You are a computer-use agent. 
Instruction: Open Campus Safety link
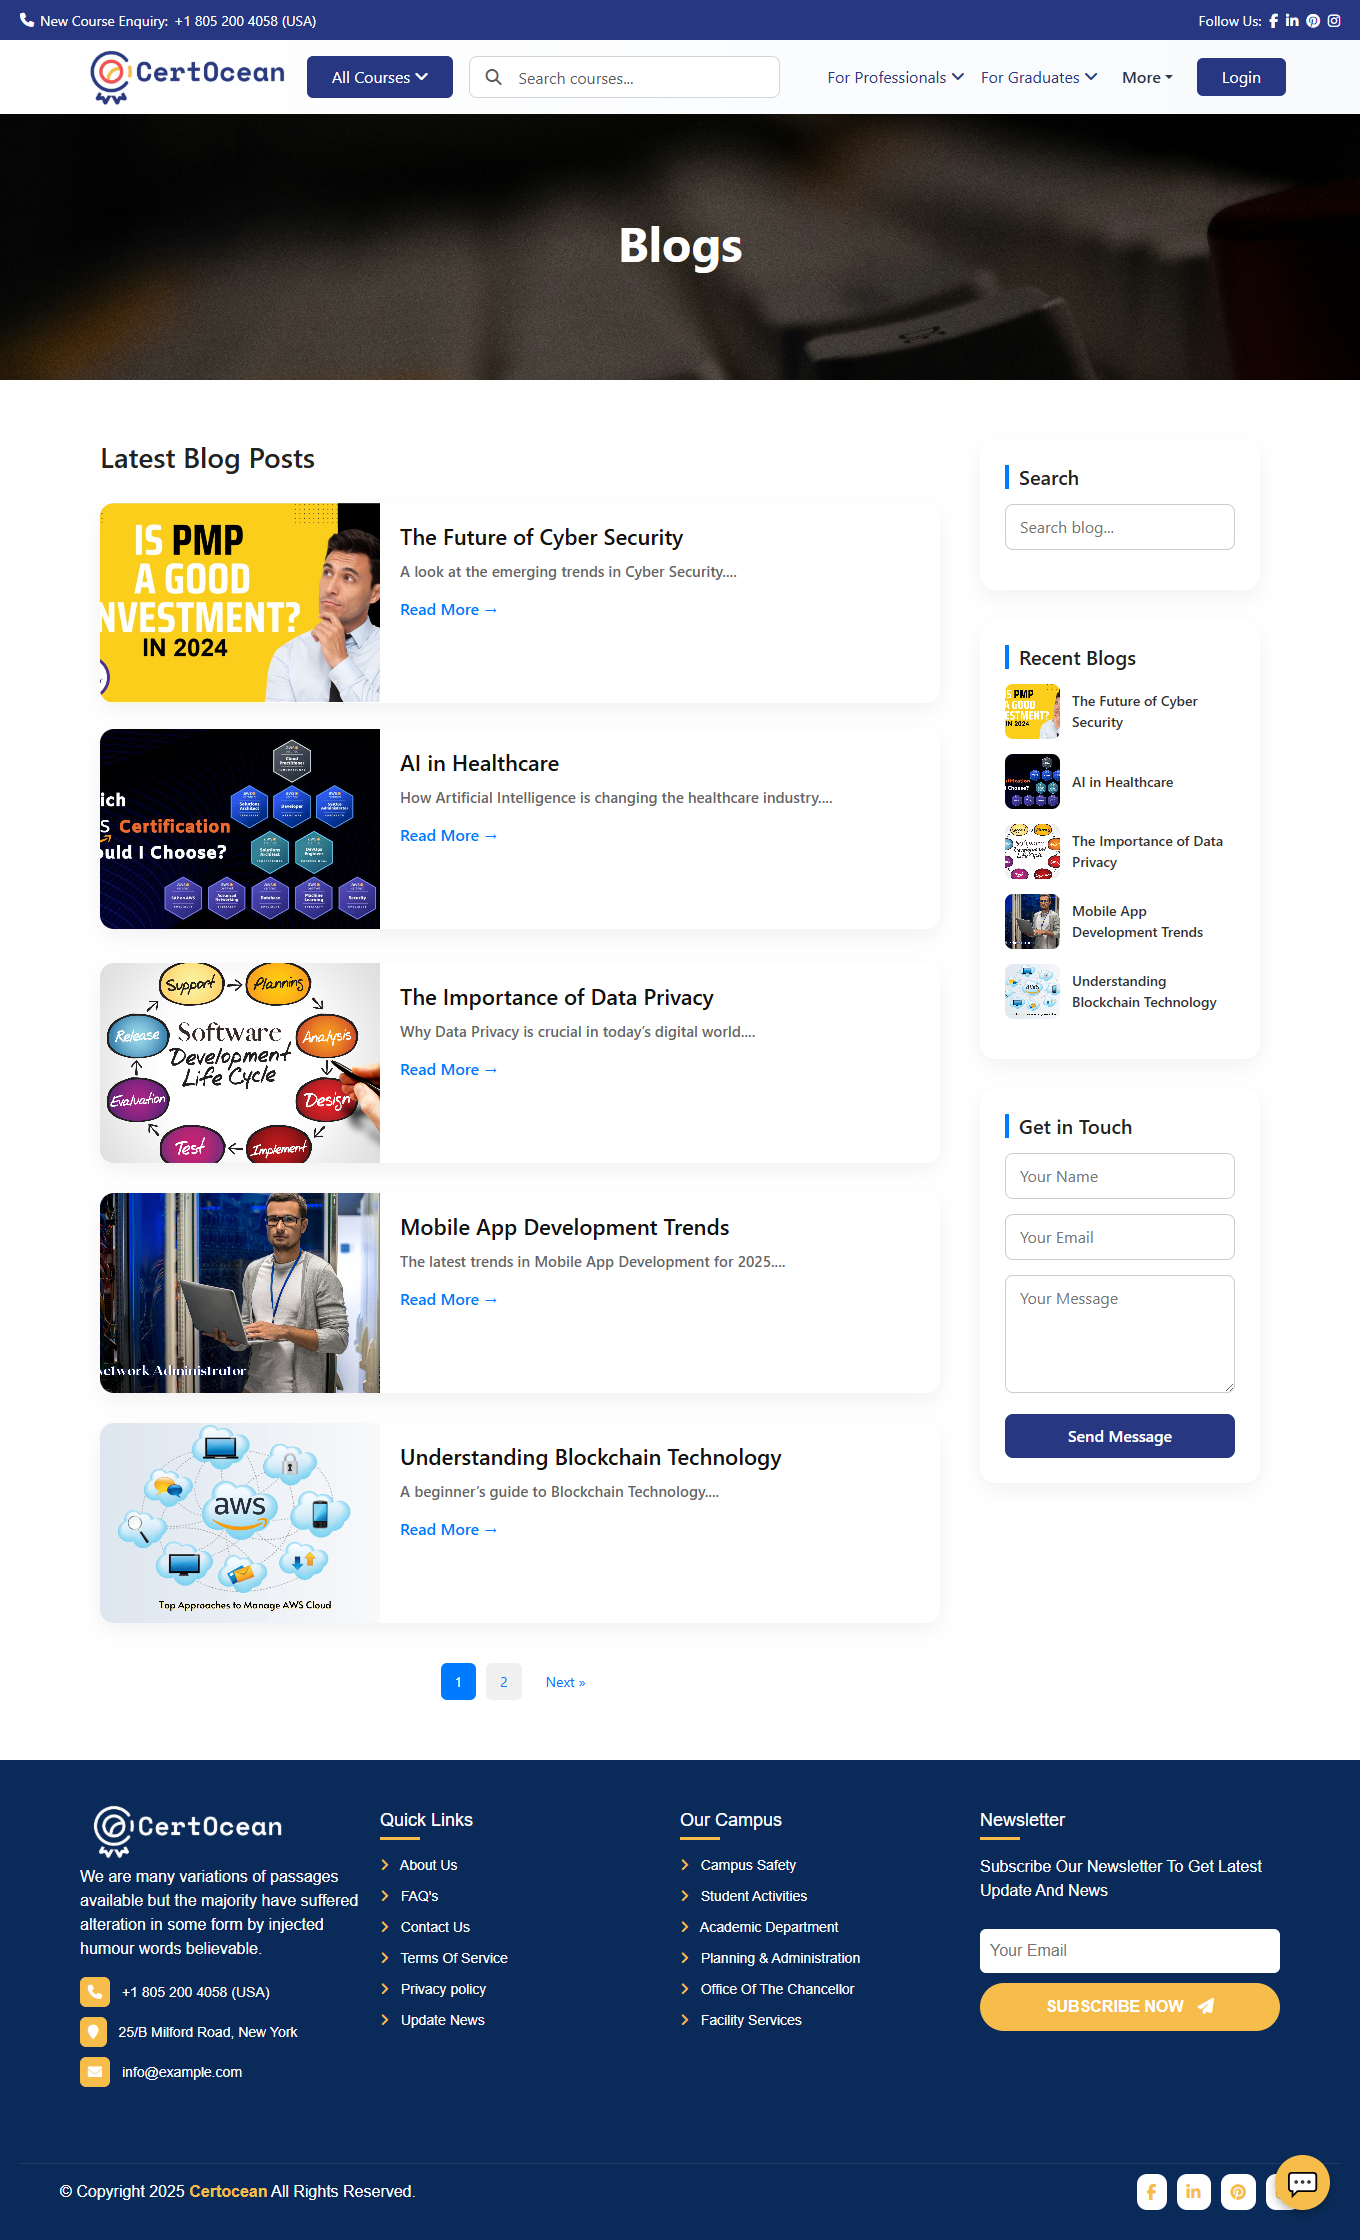click(x=748, y=1865)
